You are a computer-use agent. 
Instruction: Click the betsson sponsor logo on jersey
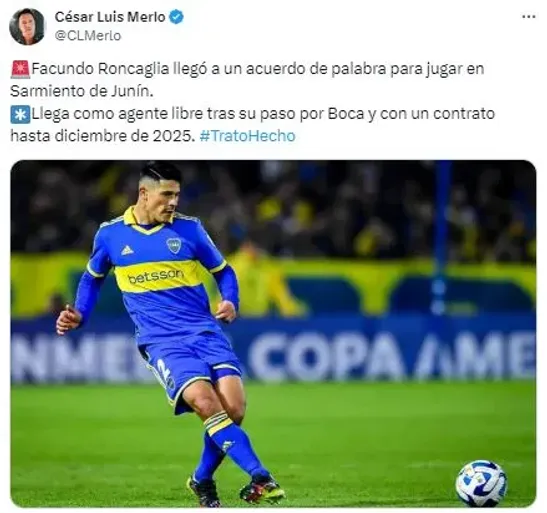[155, 276]
